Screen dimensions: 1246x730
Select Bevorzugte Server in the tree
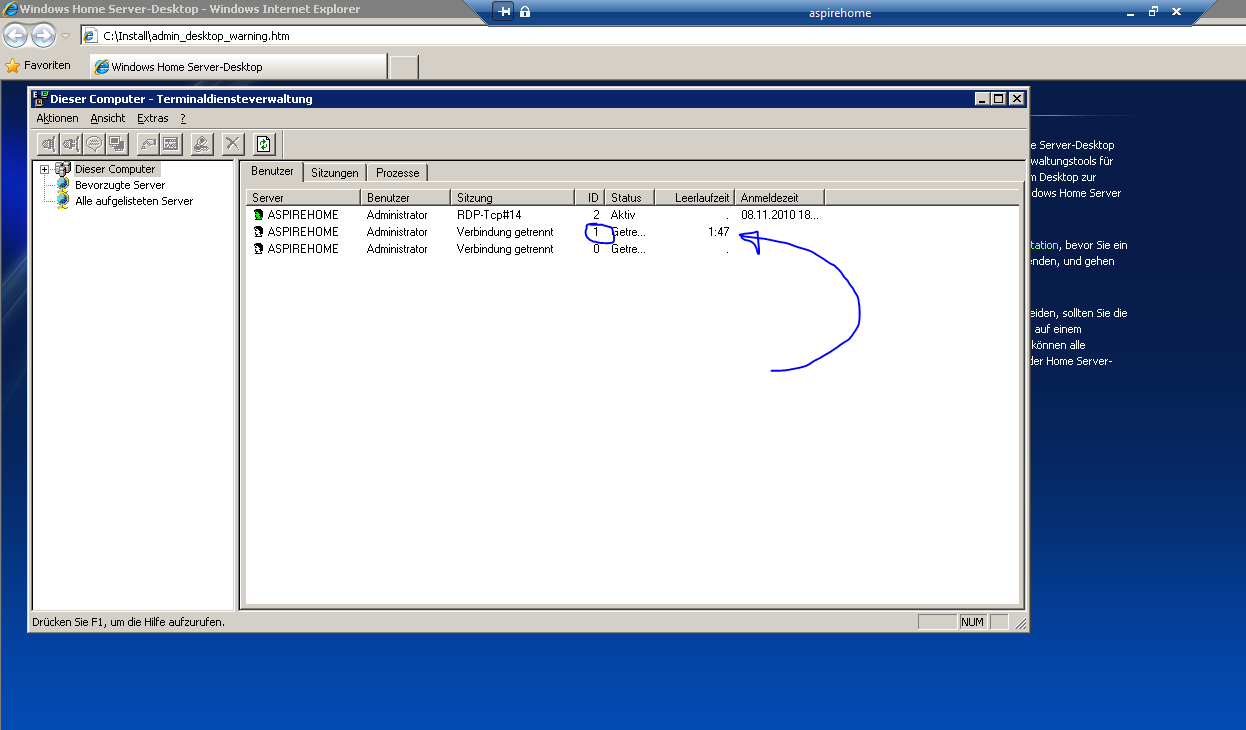(x=120, y=185)
